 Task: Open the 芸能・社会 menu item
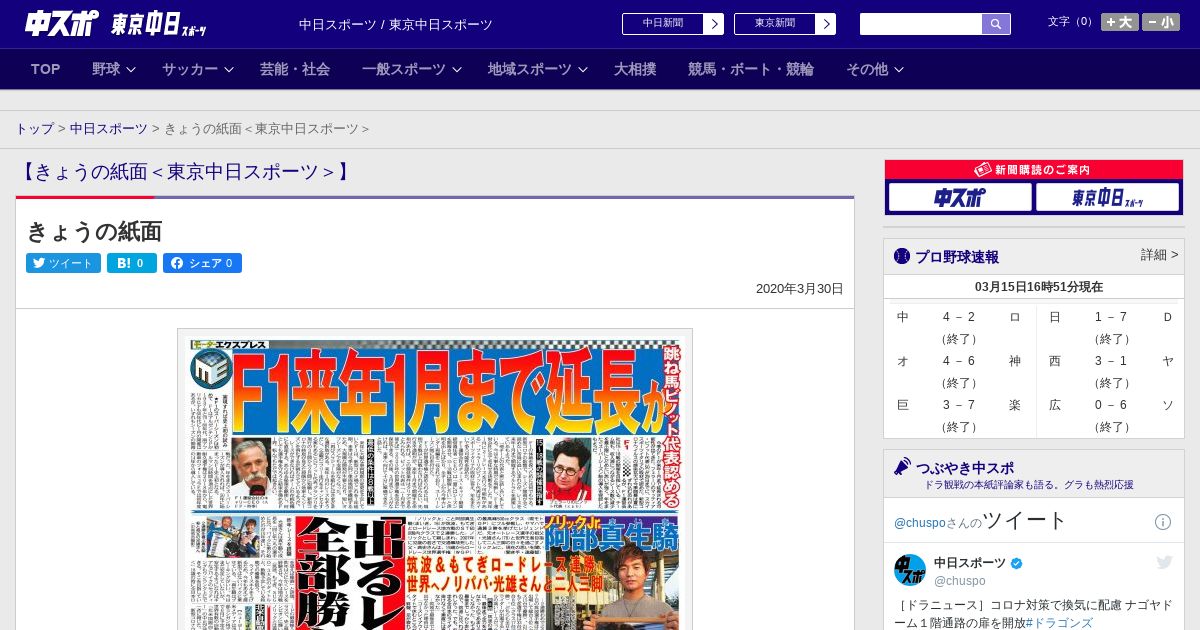295,69
